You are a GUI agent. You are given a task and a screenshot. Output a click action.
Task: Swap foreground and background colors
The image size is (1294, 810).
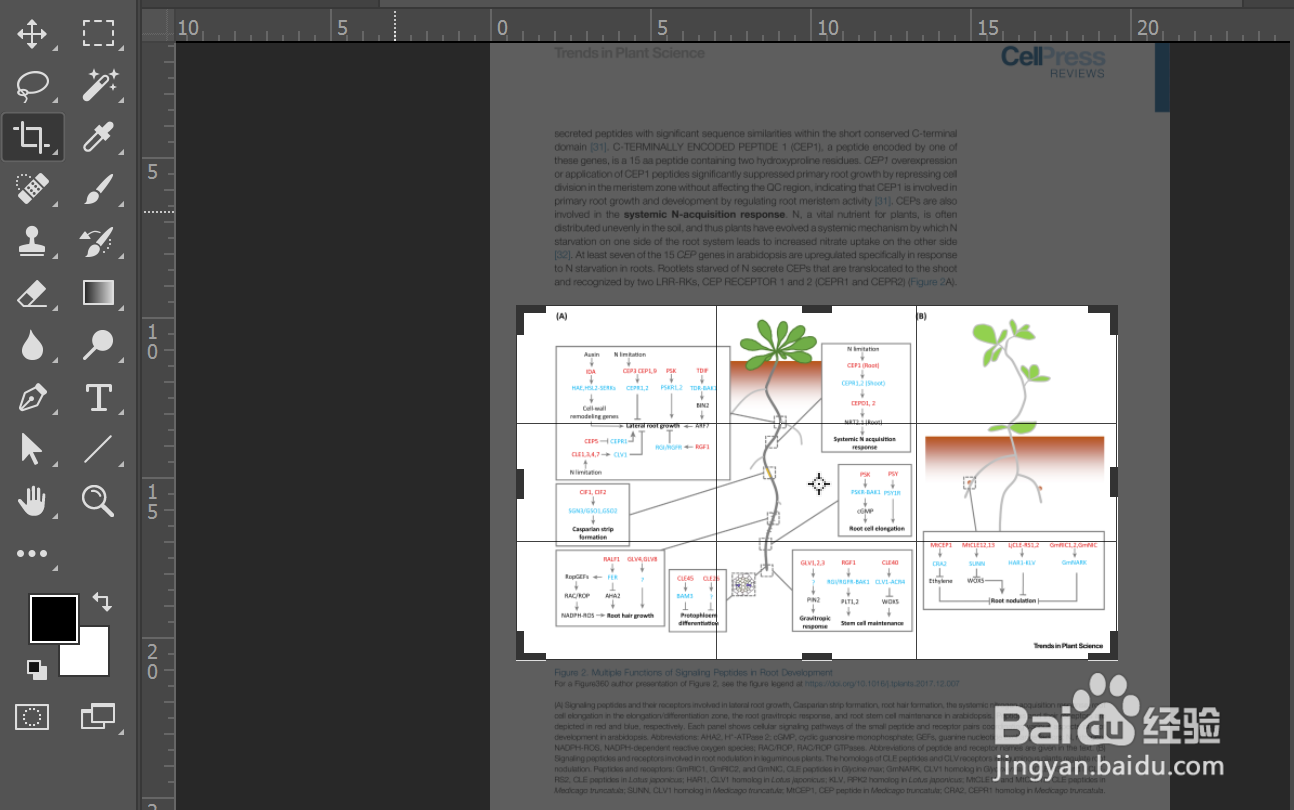[x=102, y=602]
